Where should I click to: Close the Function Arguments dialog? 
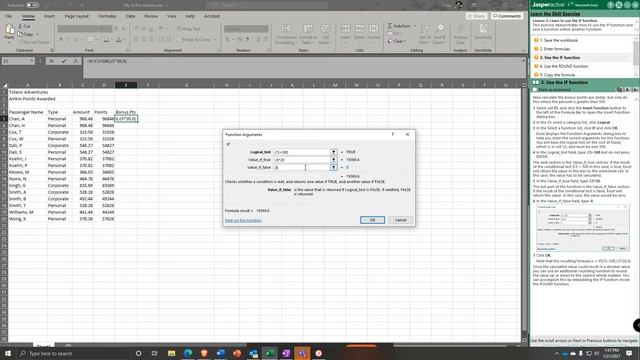pos(407,134)
